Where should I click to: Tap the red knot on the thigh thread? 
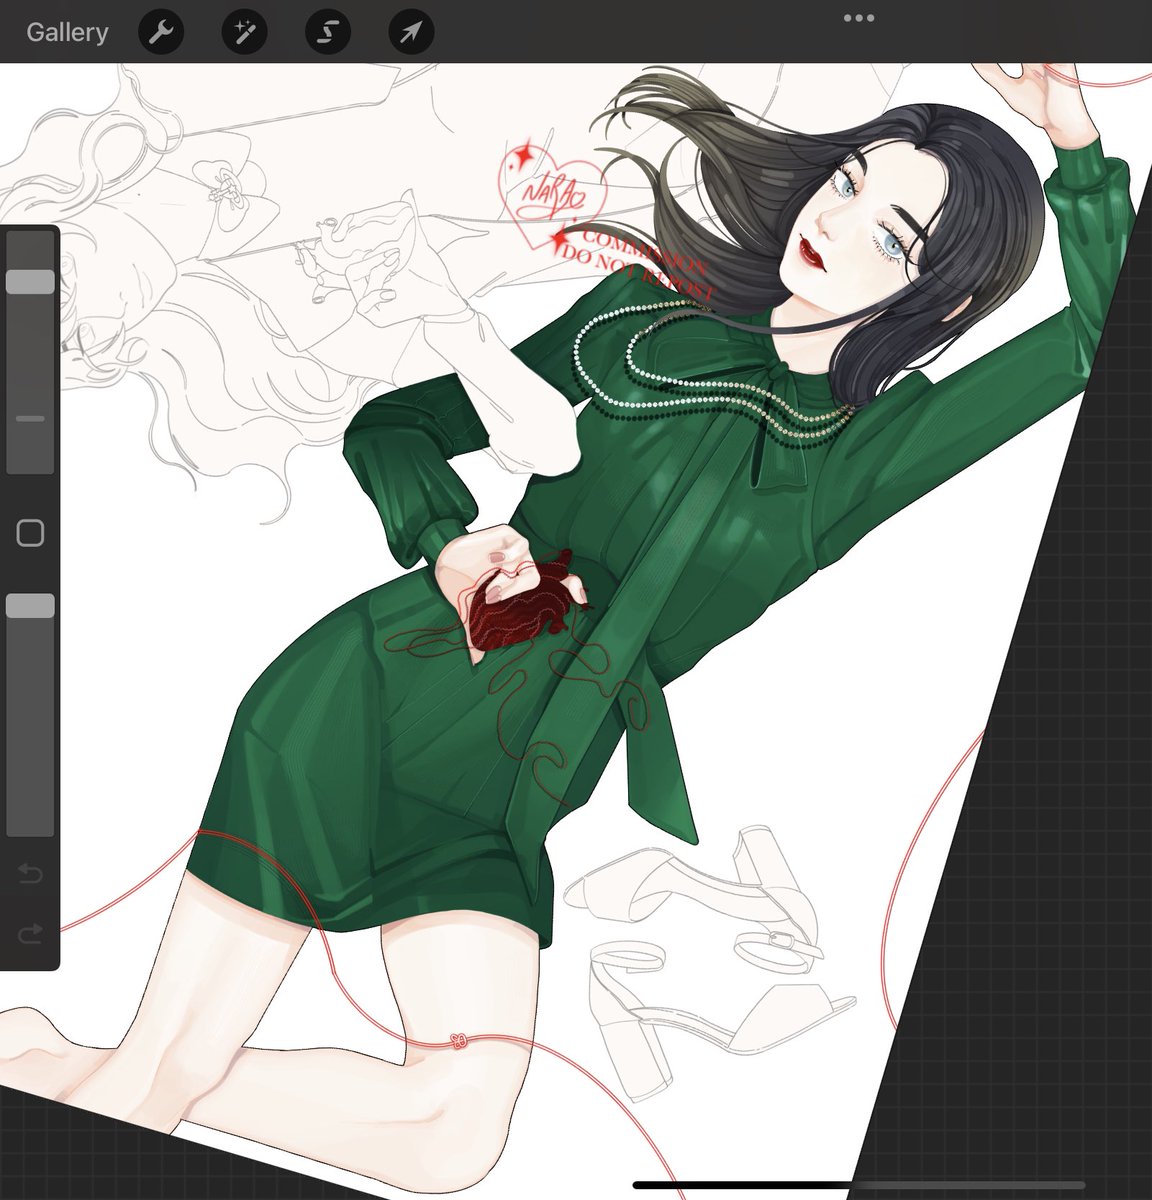459,1041
